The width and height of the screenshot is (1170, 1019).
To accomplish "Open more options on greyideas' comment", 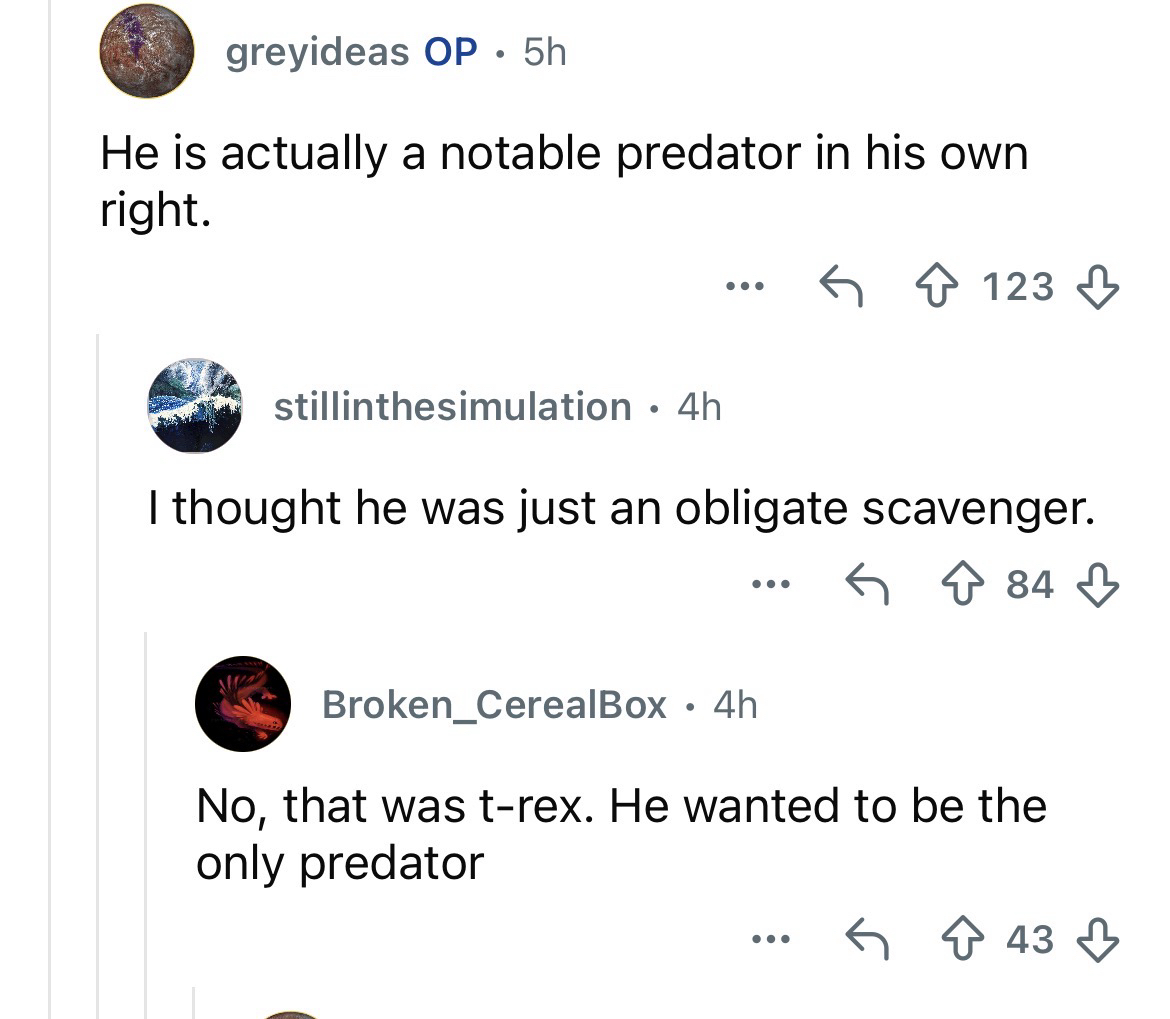I will pyautogui.click(x=745, y=287).
